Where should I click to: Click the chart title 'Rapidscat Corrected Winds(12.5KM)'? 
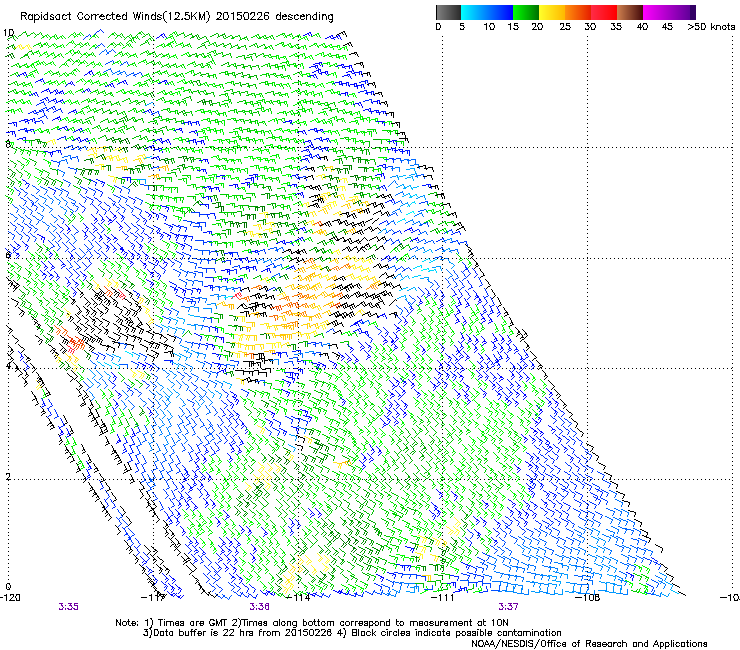tap(116, 17)
